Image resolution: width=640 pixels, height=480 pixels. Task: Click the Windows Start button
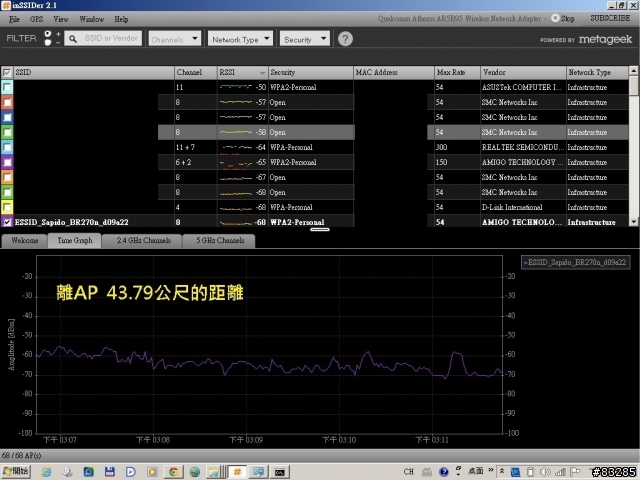point(16,471)
